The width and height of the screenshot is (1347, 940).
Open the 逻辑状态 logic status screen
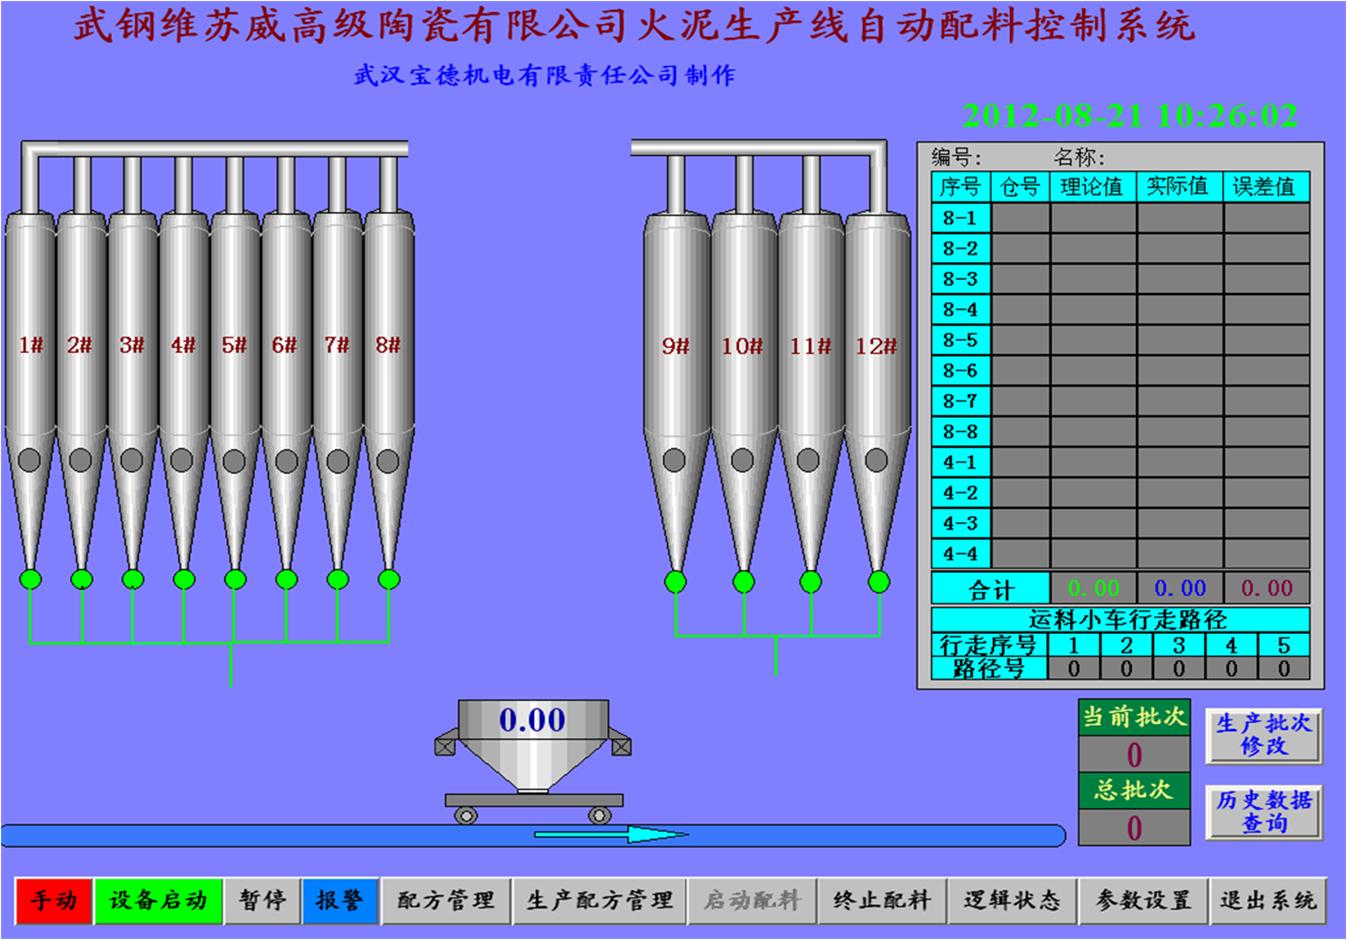[1012, 900]
